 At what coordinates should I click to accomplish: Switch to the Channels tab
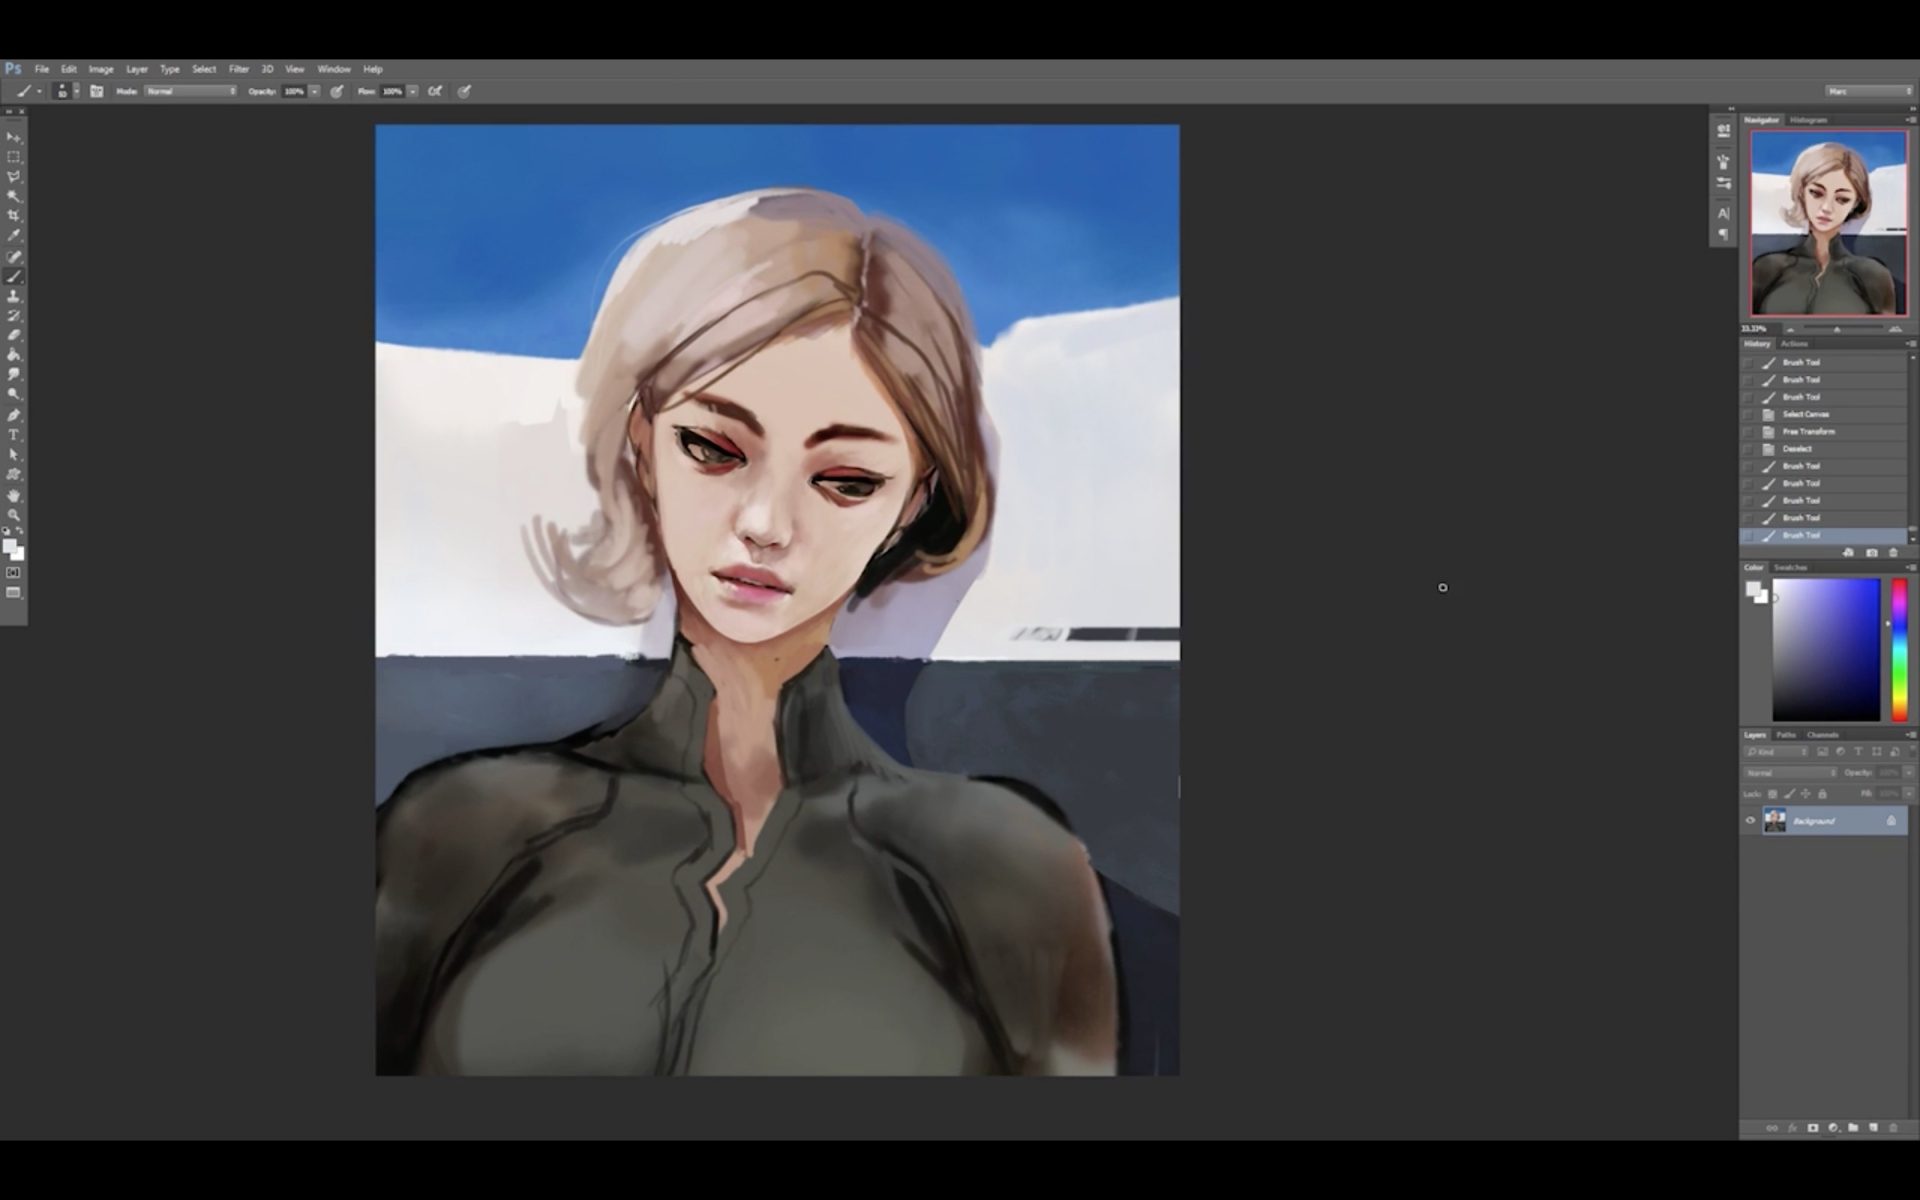pyautogui.click(x=1822, y=735)
